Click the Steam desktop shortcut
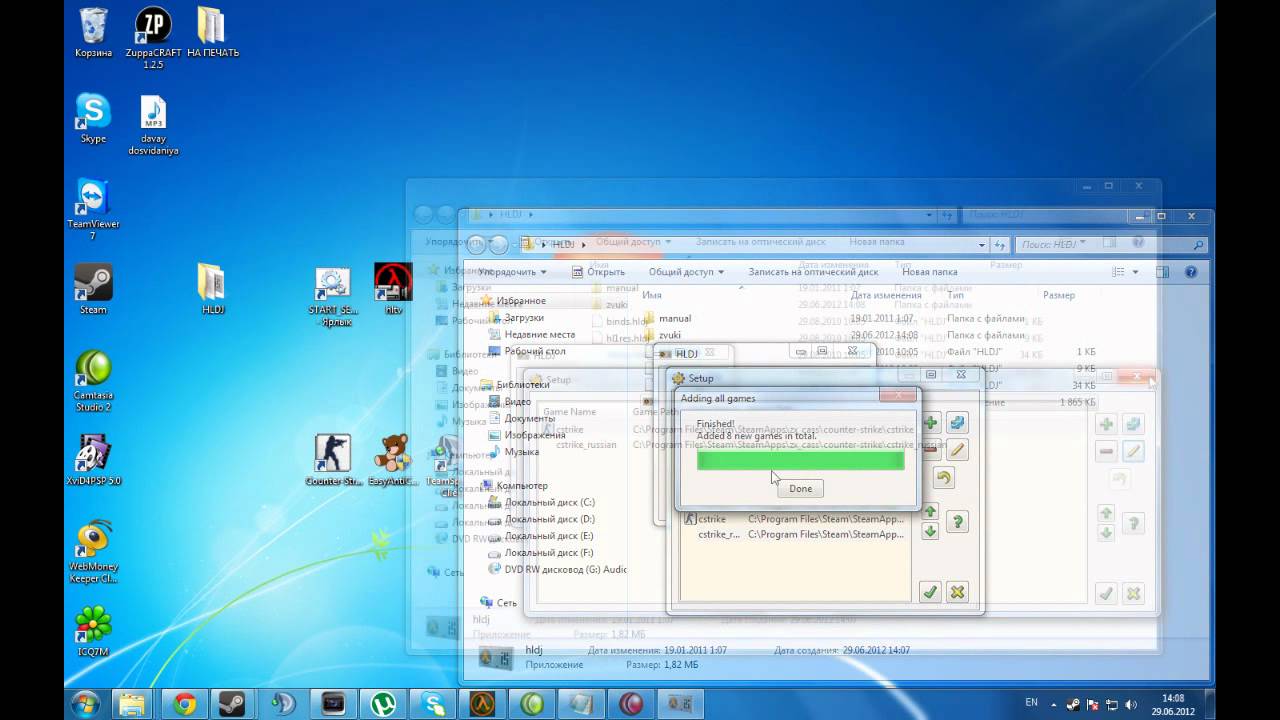The height and width of the screenshot is (720, 1280). click(x=93, y=290)
